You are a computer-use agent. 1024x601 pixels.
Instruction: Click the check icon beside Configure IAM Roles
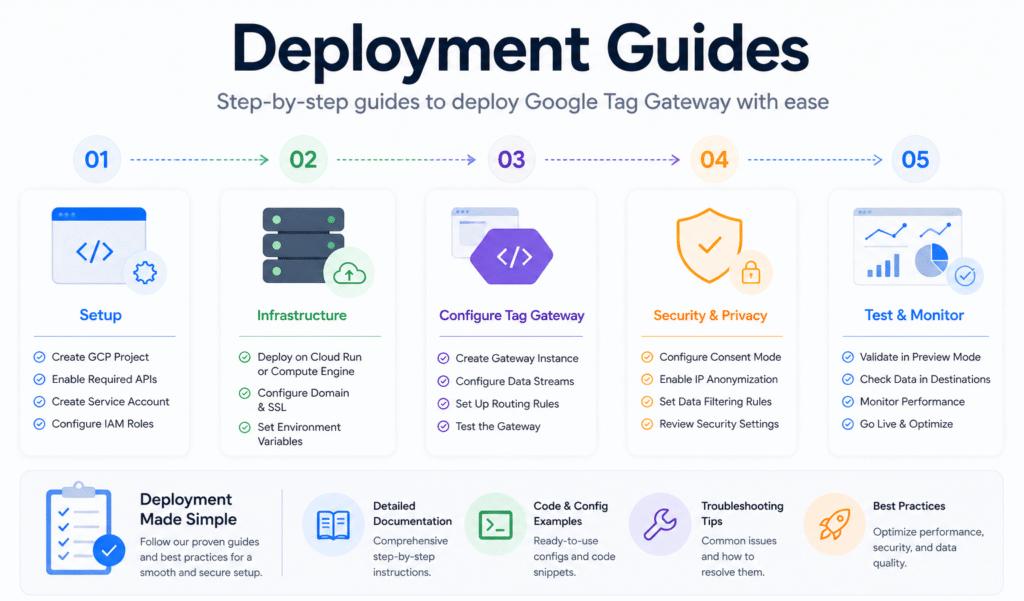coord(39,424)
